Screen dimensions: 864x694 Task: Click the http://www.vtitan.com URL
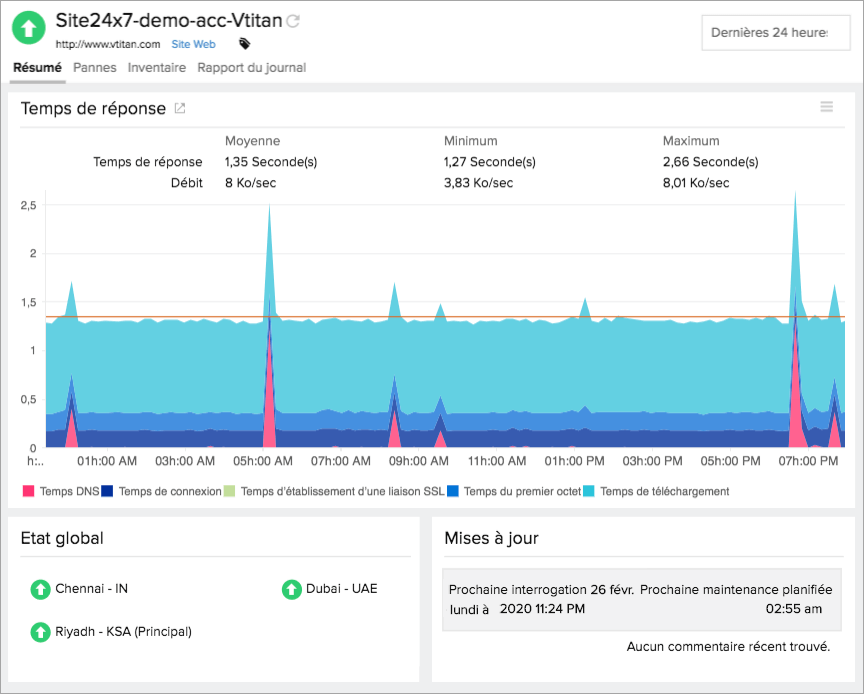(108, 44)
